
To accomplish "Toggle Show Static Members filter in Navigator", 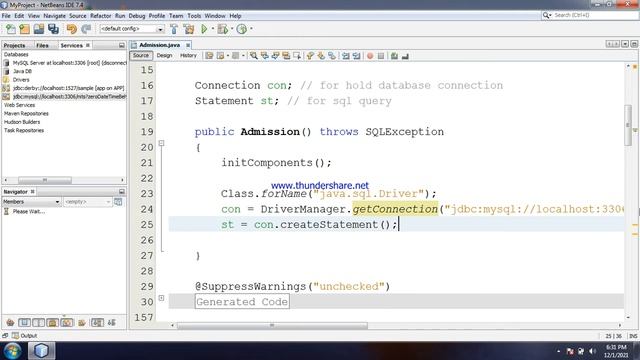I will coord(38,323).
